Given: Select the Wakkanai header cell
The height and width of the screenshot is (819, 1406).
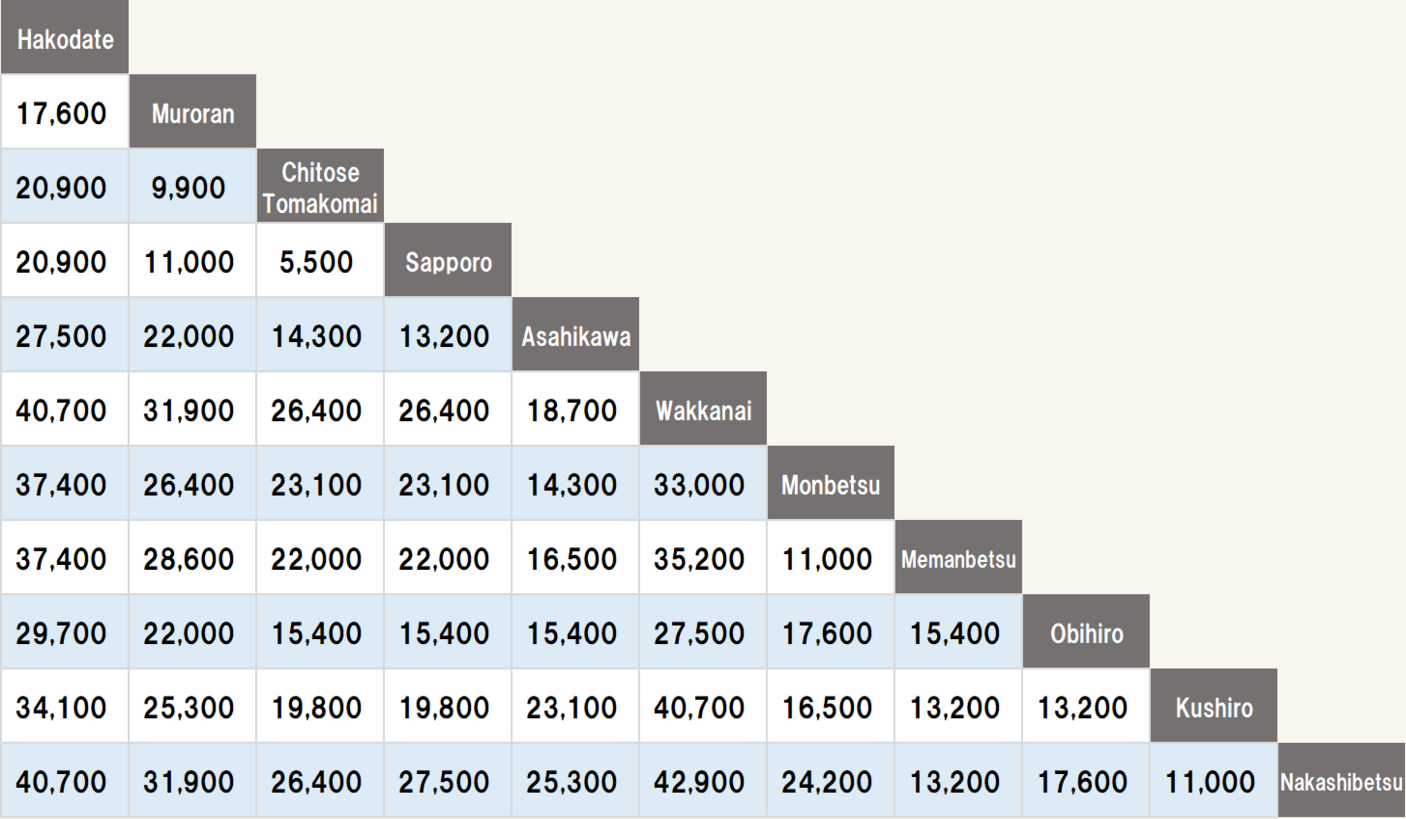Looking at the screenshot, I should point(703,410).
